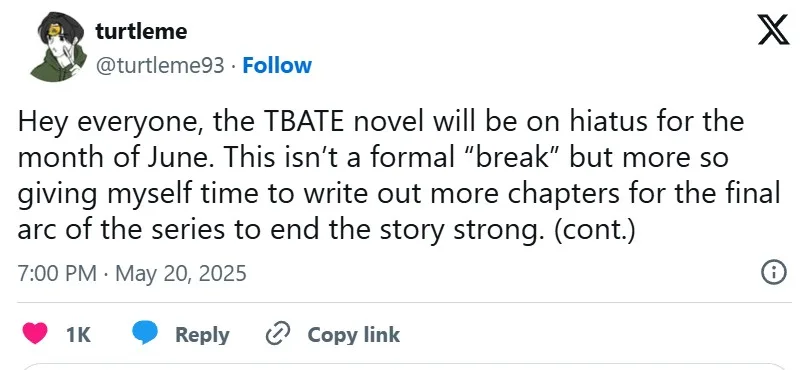
Task: Click the blue reply bubble icon
Action: (145, 334)
